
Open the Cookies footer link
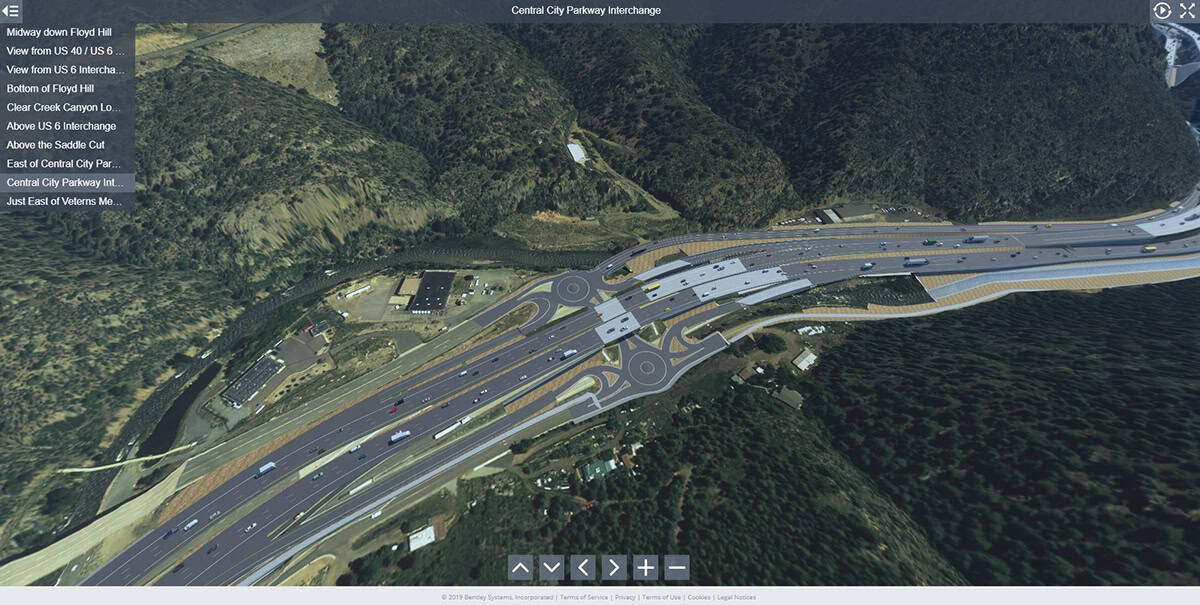point(698,597)
